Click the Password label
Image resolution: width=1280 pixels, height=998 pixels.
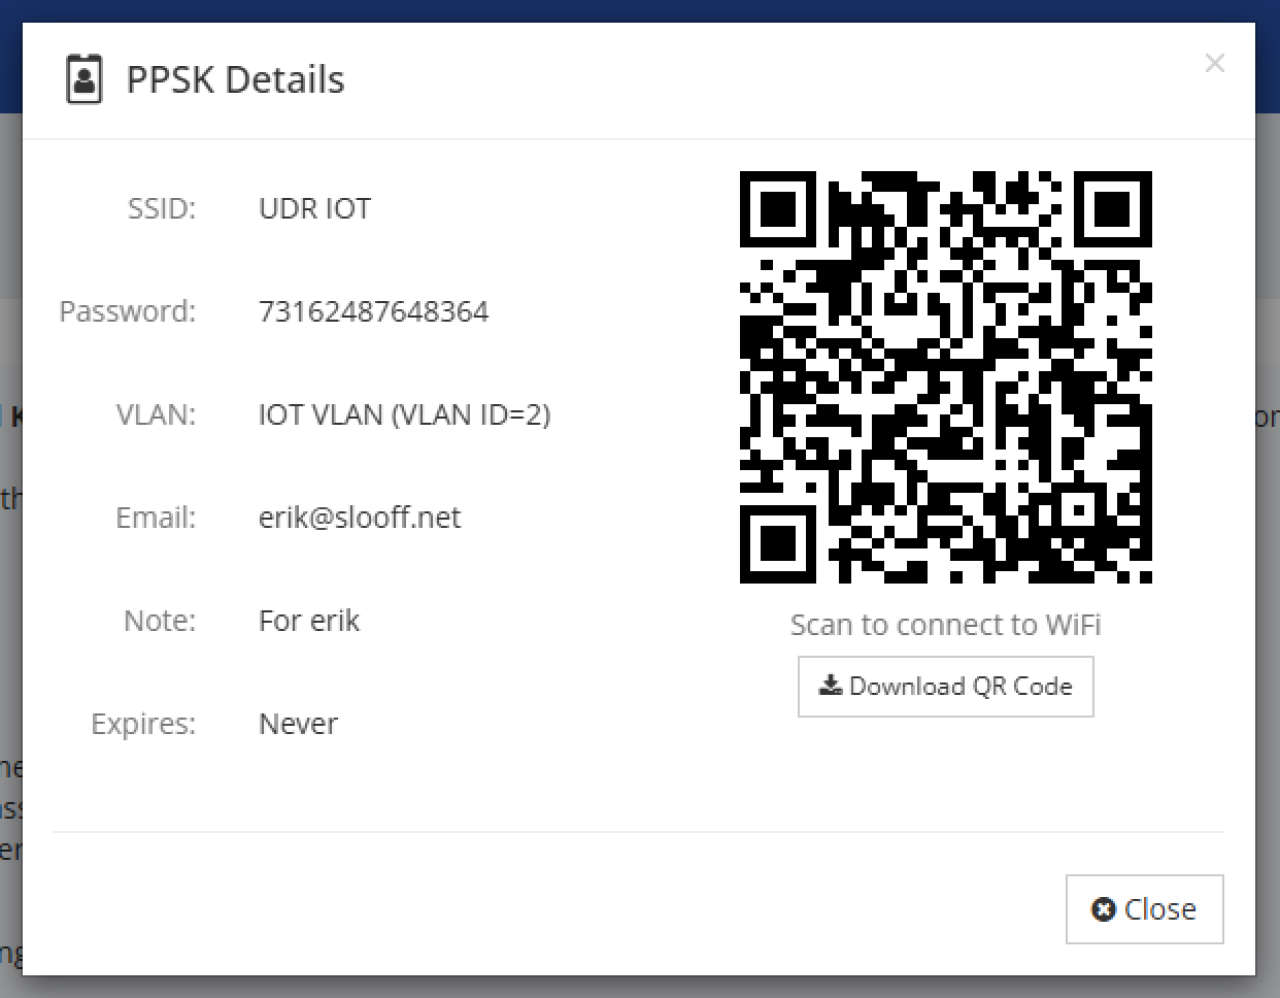click(x=127, y=311)
